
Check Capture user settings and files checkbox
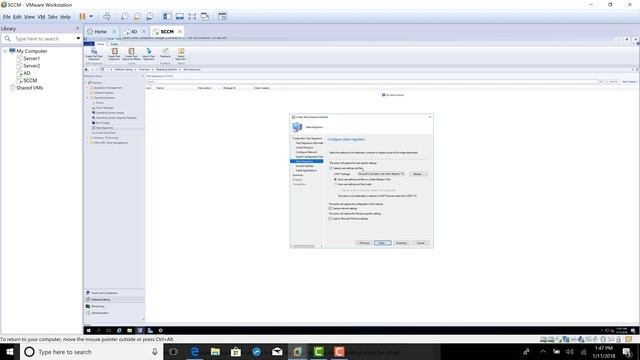point(331,168)
